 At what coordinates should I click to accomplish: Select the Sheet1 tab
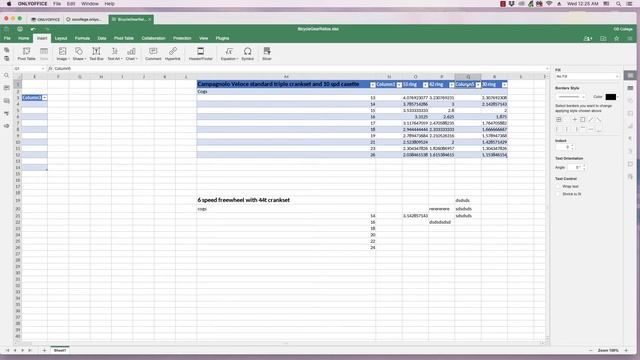pyautogui.click(x=60, y=350)
